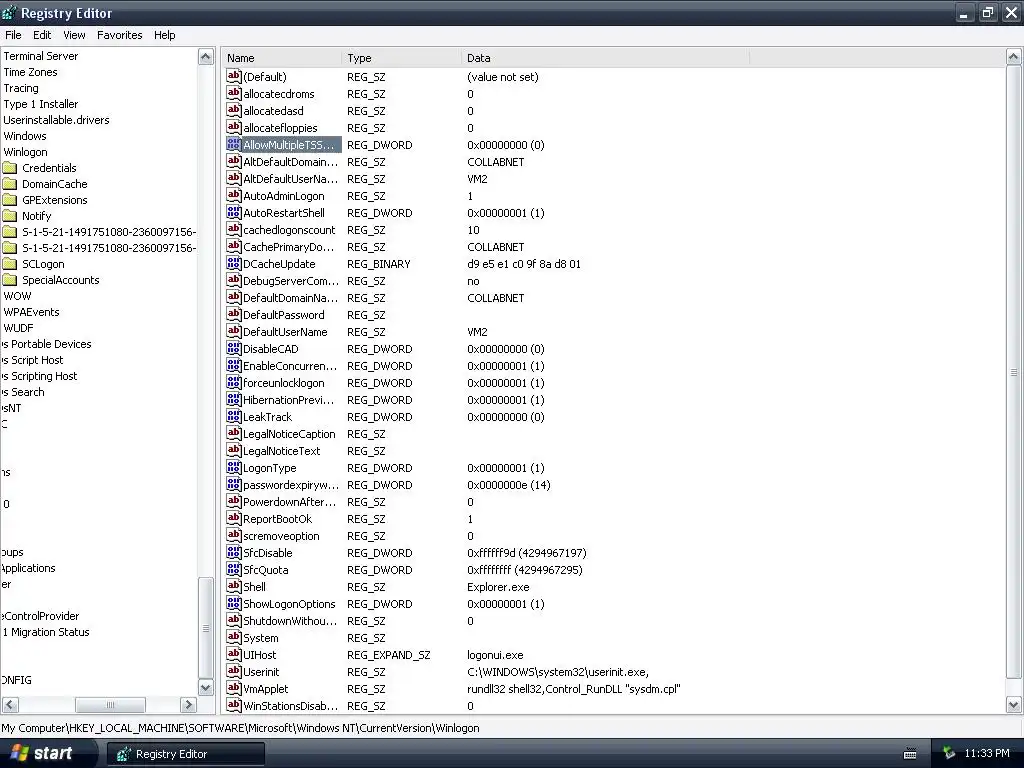Sort values by the Name column header
1024x768 pixels.
click(x=281, y=58)
